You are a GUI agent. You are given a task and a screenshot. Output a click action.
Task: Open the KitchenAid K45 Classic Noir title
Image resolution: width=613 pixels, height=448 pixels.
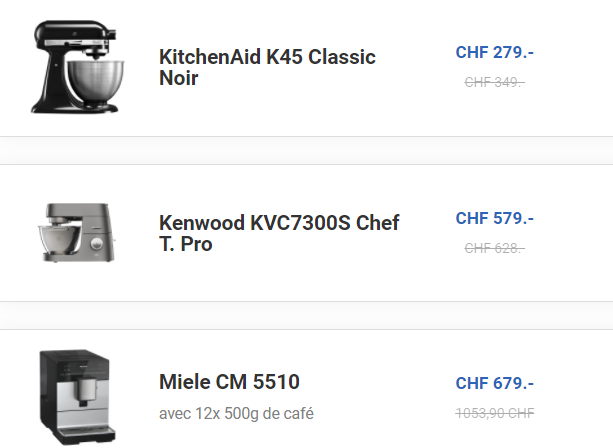click(267, 67)
